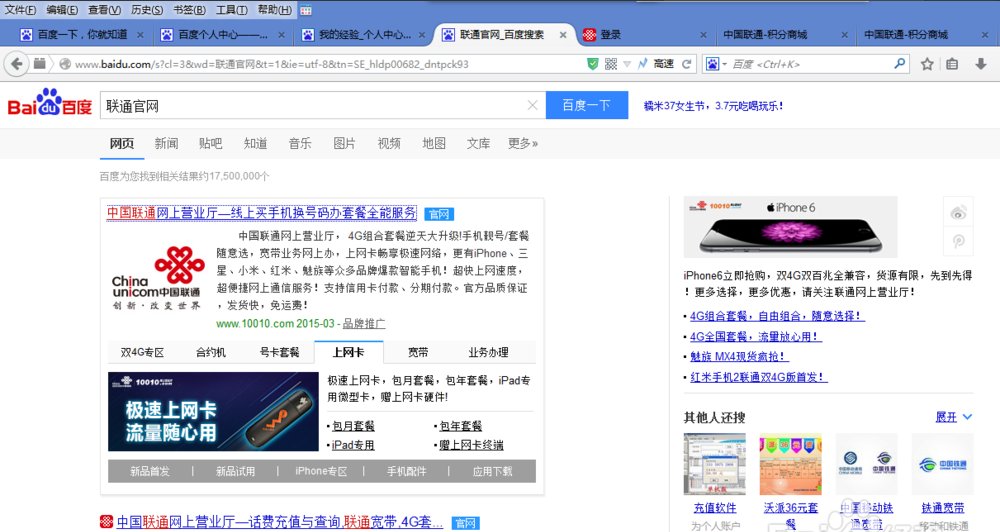
Task: Open the 工具(T) menu
Action: 232,10
